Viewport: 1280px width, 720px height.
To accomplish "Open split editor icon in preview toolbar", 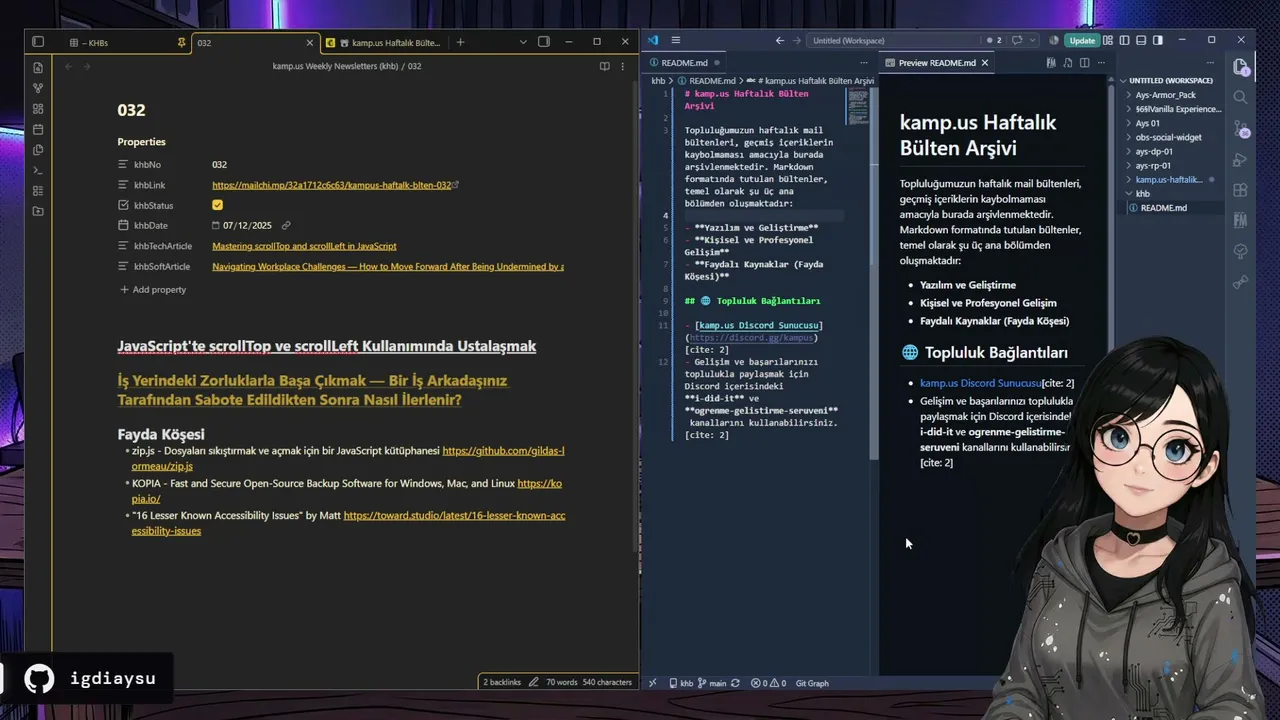I will (1084, 63).
